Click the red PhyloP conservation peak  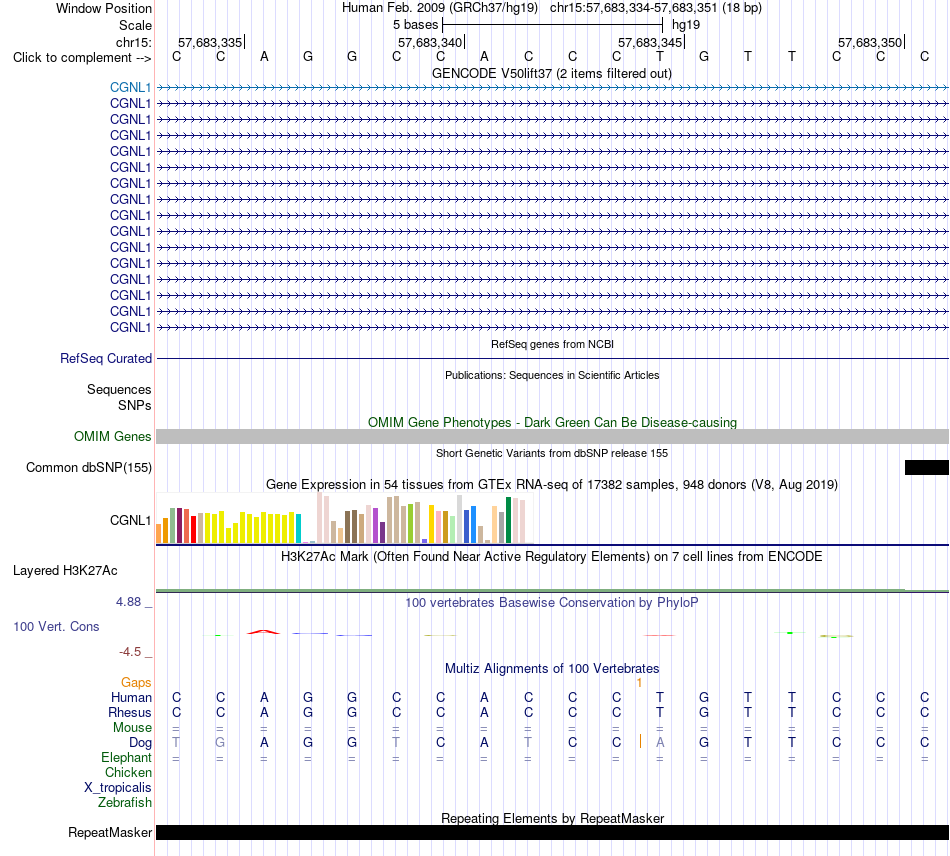(x=264, y=632)
